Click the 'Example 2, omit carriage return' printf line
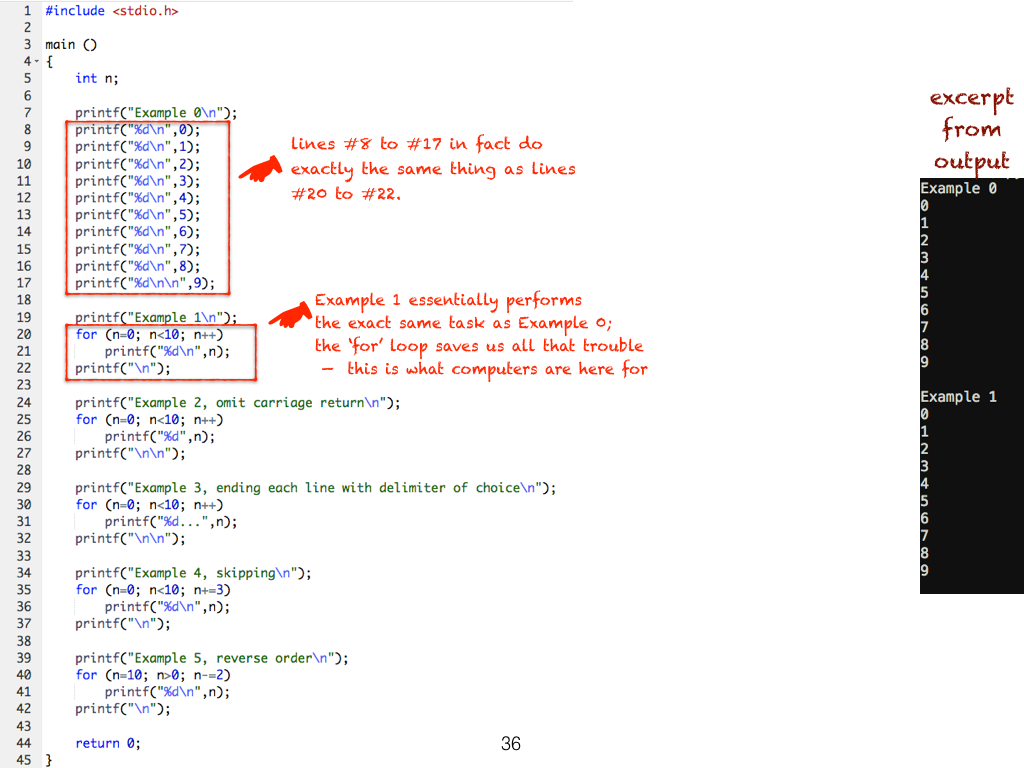Image resolution: width=1024 pixels, height=768 pixels. click(x=237, y=403)
